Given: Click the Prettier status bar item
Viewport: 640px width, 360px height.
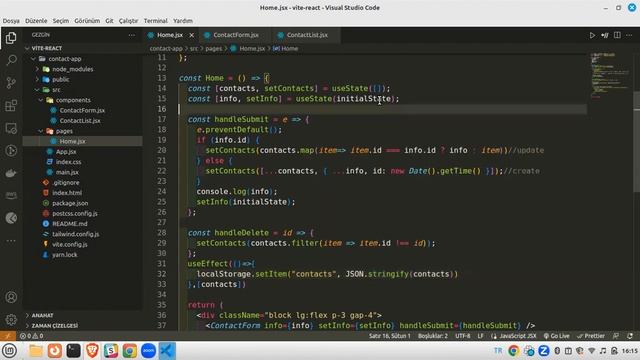Looking at the screenshot, I should [x=591, y=336].
